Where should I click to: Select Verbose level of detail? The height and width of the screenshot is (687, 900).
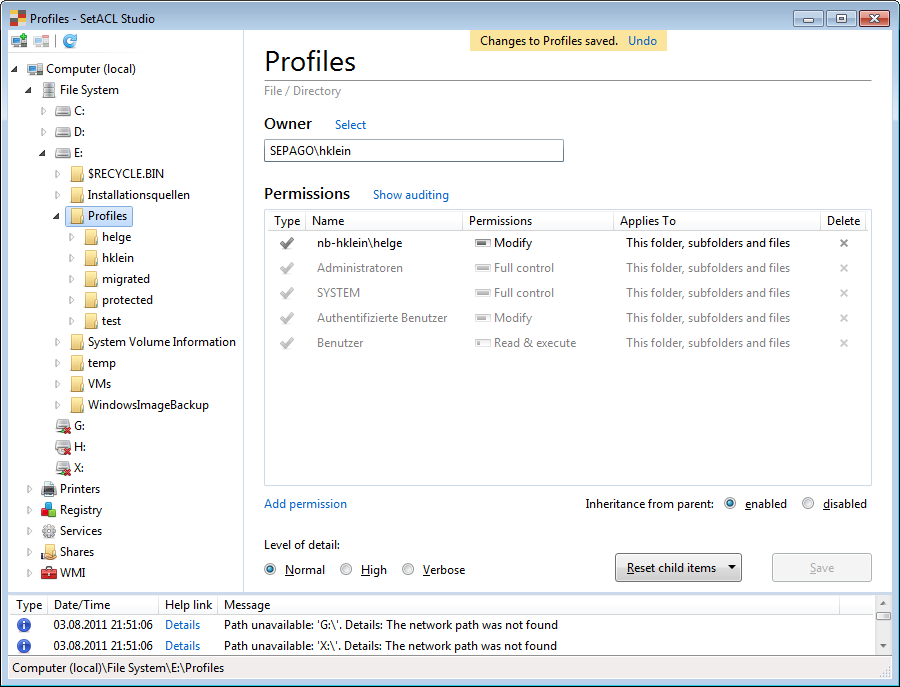(x=408, y=569)
